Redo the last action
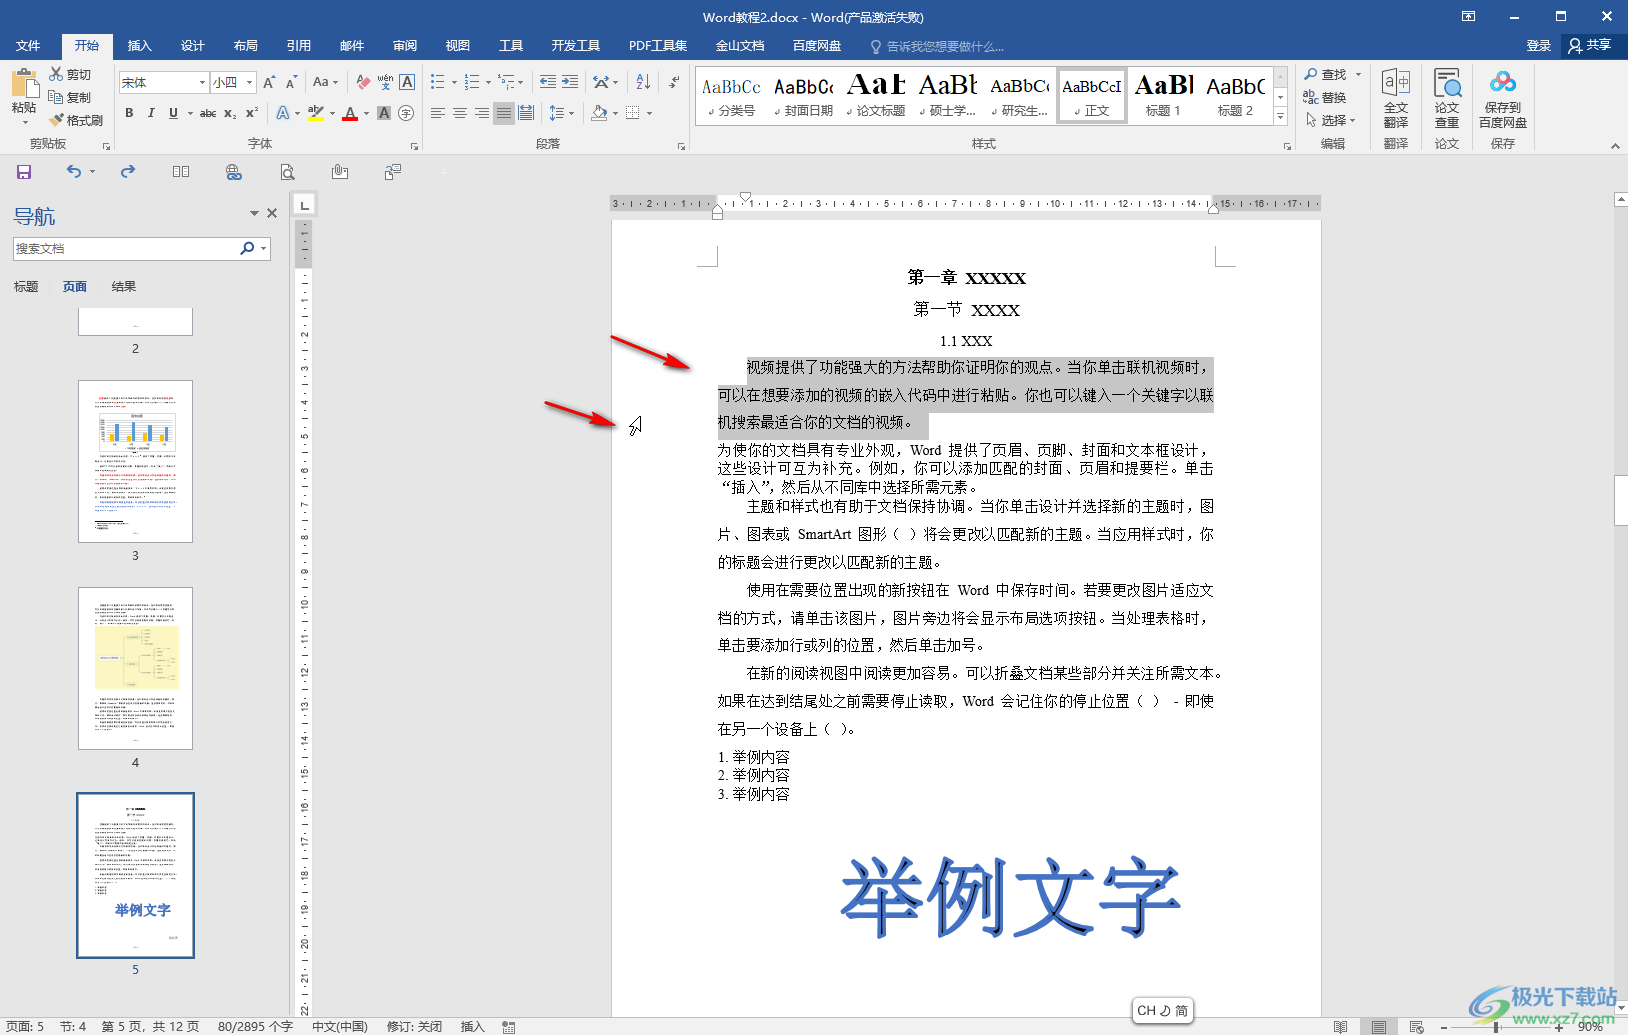The width and height of the screenshot is (1628, 1035). (128, 172)
